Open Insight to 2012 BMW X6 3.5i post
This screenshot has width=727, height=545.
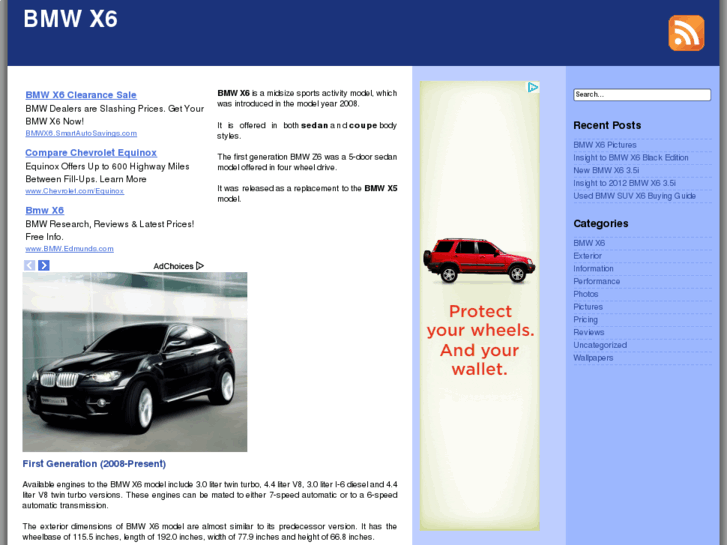(625, 183)
